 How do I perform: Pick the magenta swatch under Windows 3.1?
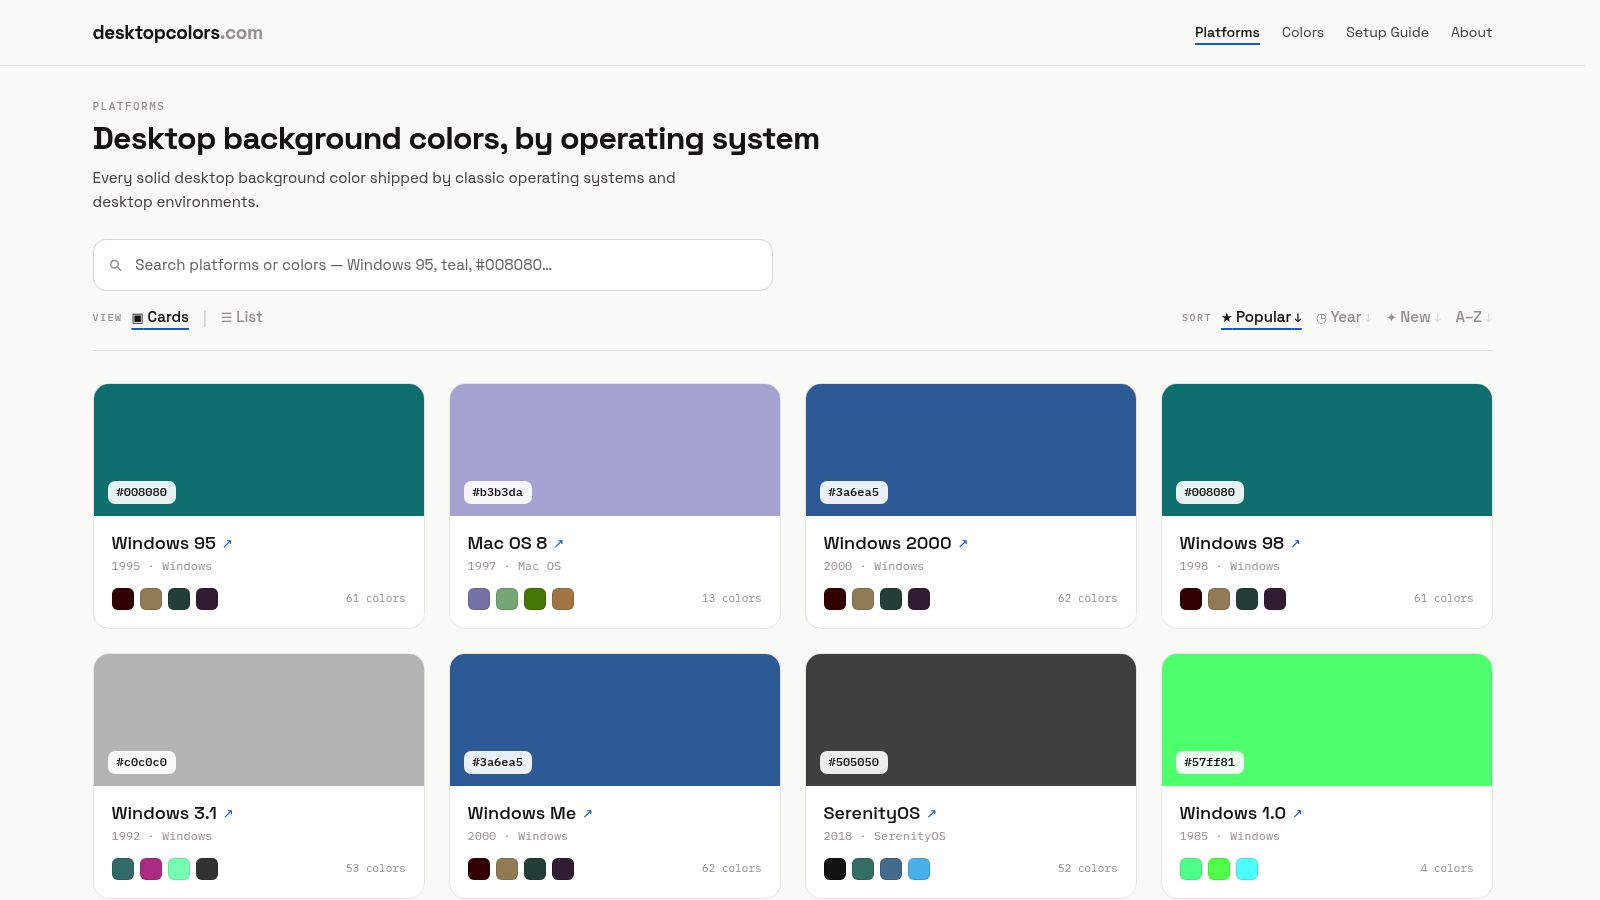point(151,869)
